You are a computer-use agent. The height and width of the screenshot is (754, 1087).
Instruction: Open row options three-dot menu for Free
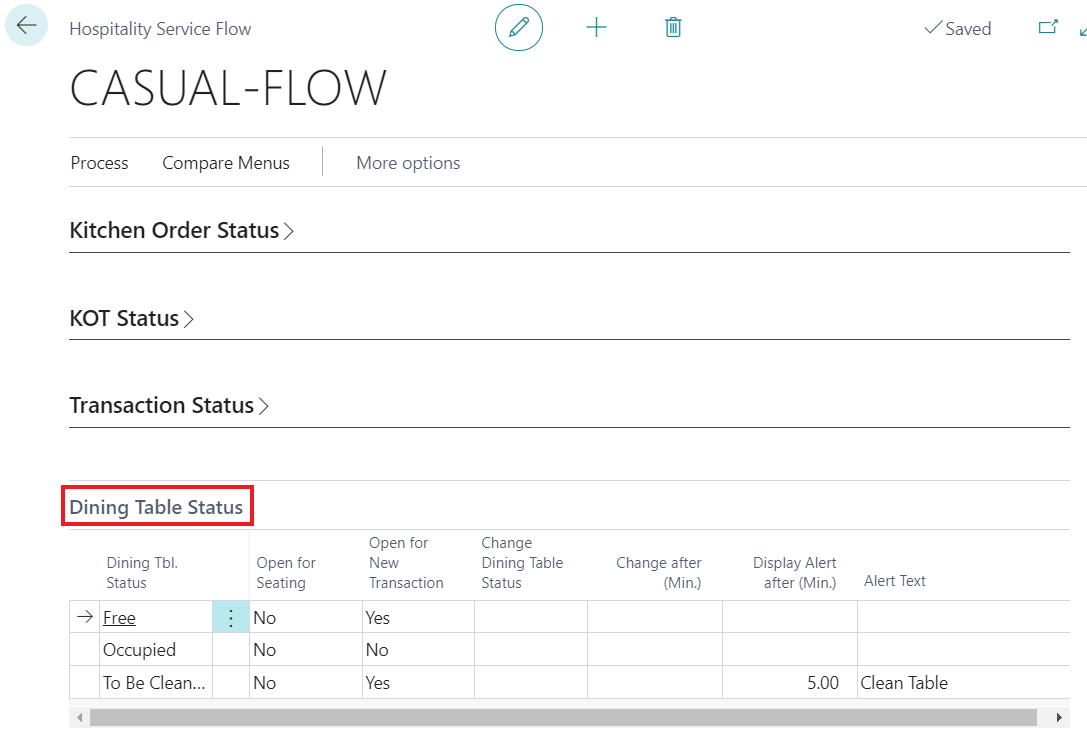click(231, 618)
